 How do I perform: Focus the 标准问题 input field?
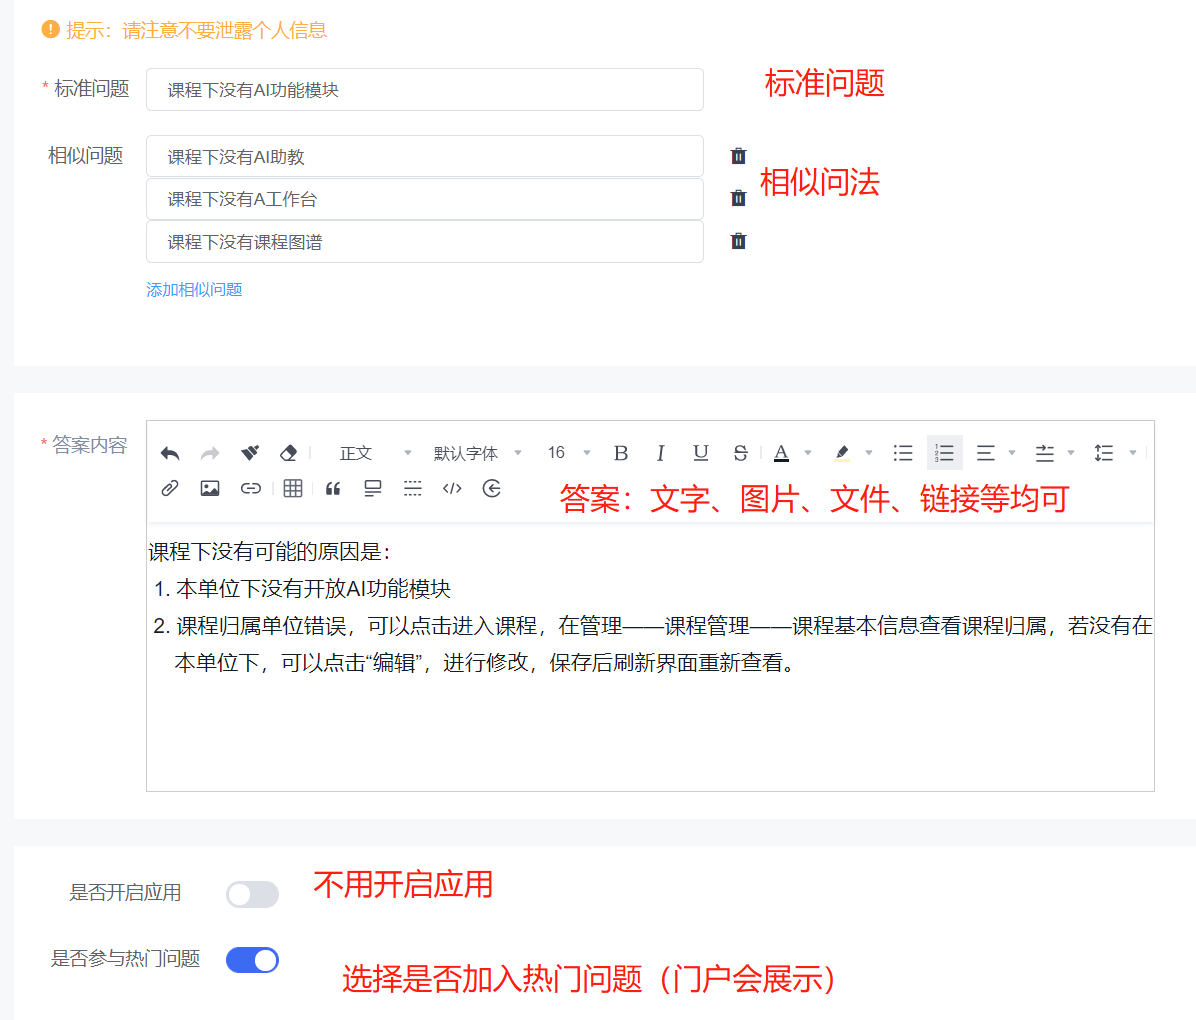click(425, 90)
